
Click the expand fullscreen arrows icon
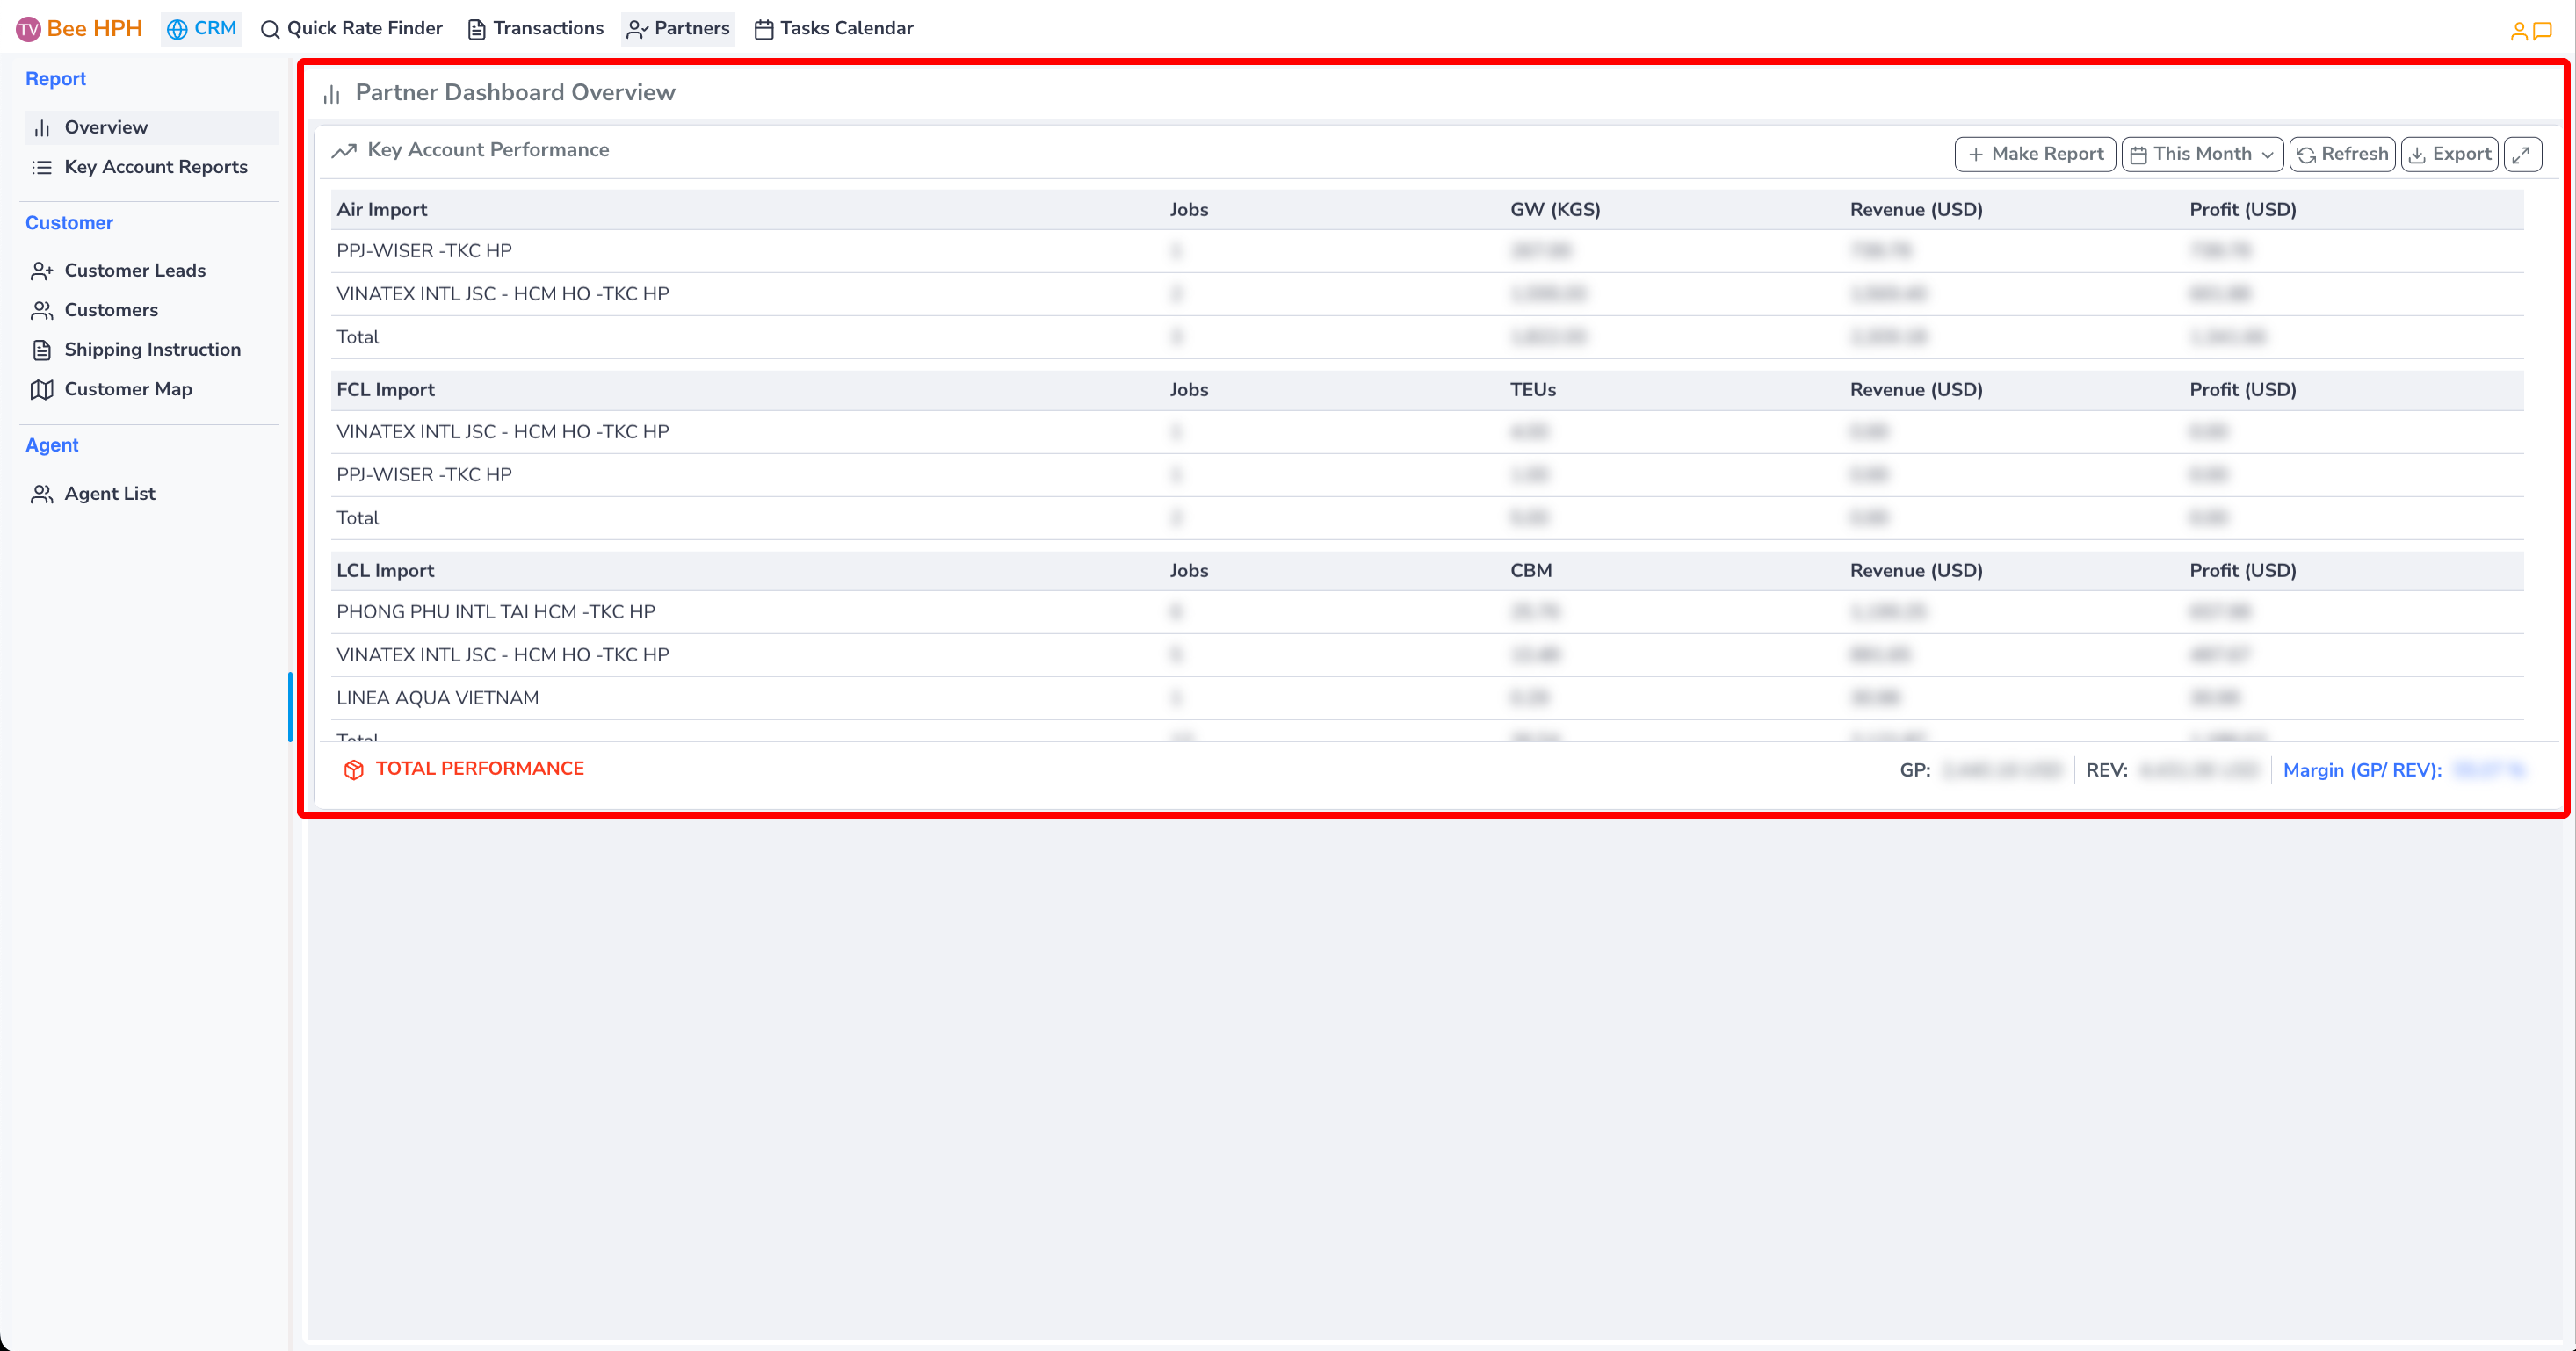(2522, 154)
